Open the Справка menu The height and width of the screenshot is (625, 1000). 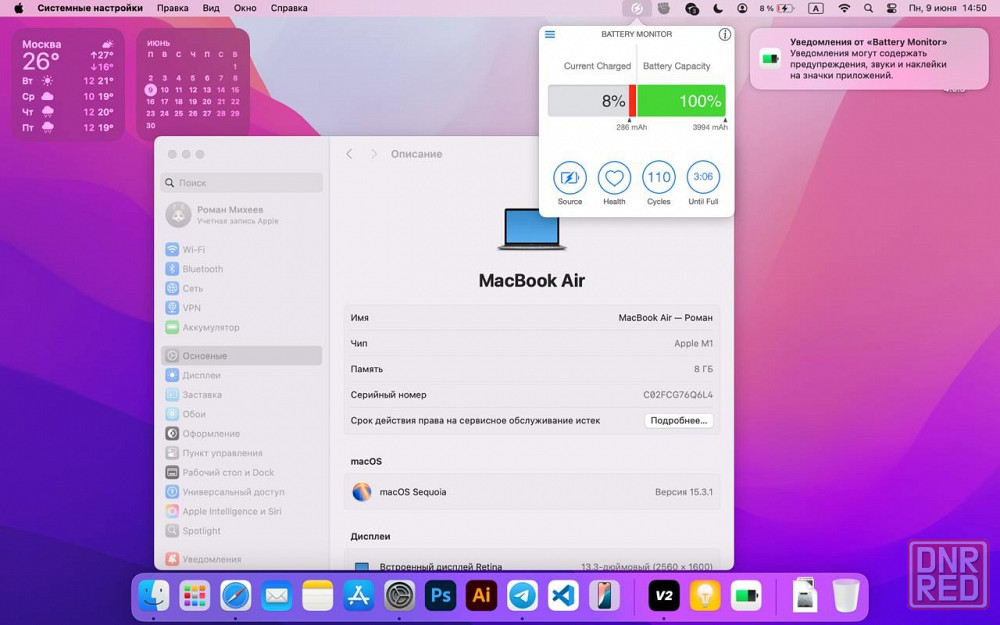(x=289, y=8)
